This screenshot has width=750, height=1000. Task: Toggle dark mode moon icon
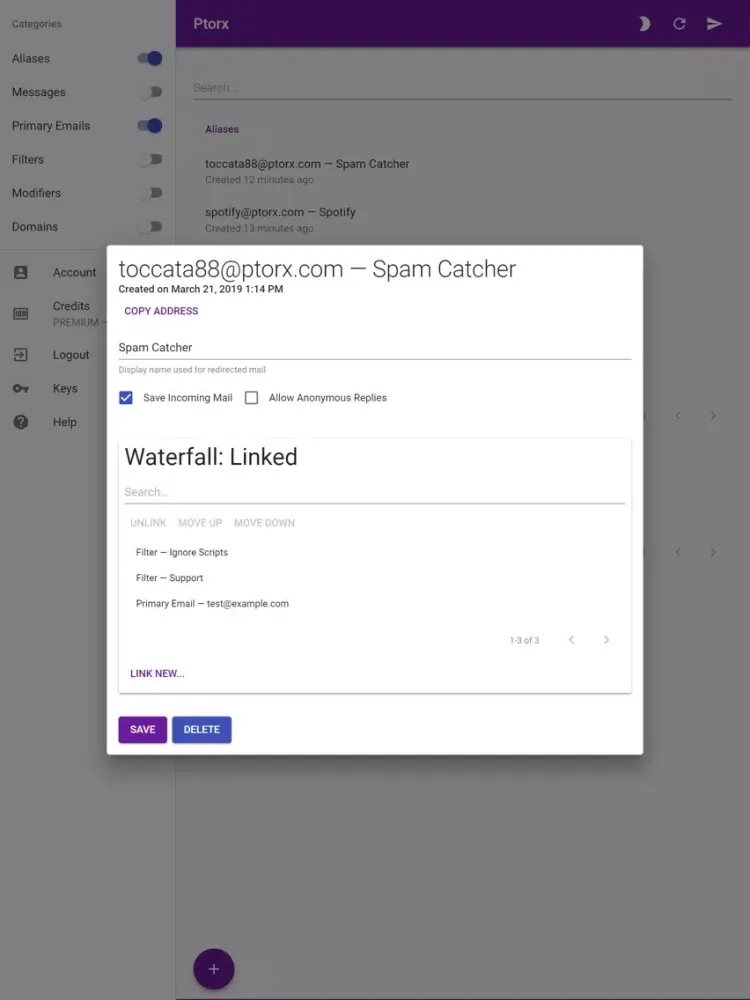[645, 24]
